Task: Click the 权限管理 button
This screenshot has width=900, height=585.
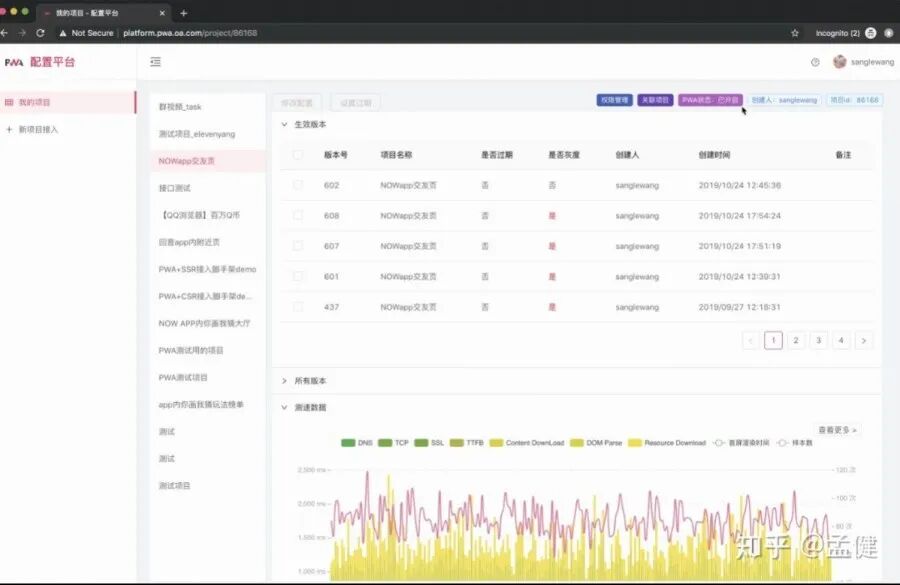Action: 613,100
